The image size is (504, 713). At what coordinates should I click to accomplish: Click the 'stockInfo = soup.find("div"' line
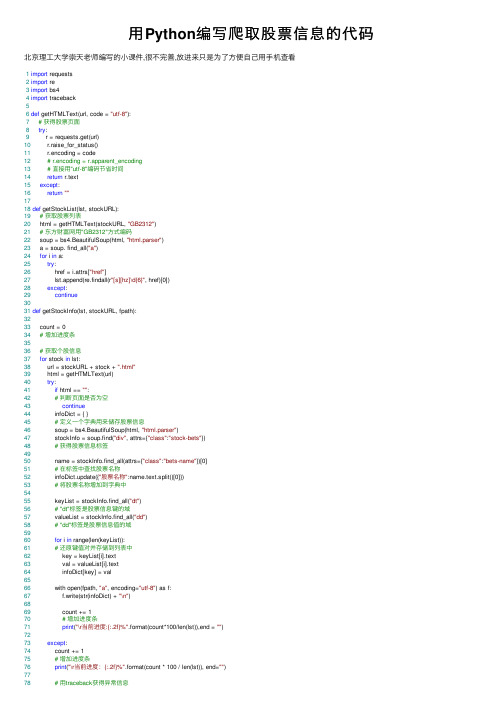tap(130, 438)
